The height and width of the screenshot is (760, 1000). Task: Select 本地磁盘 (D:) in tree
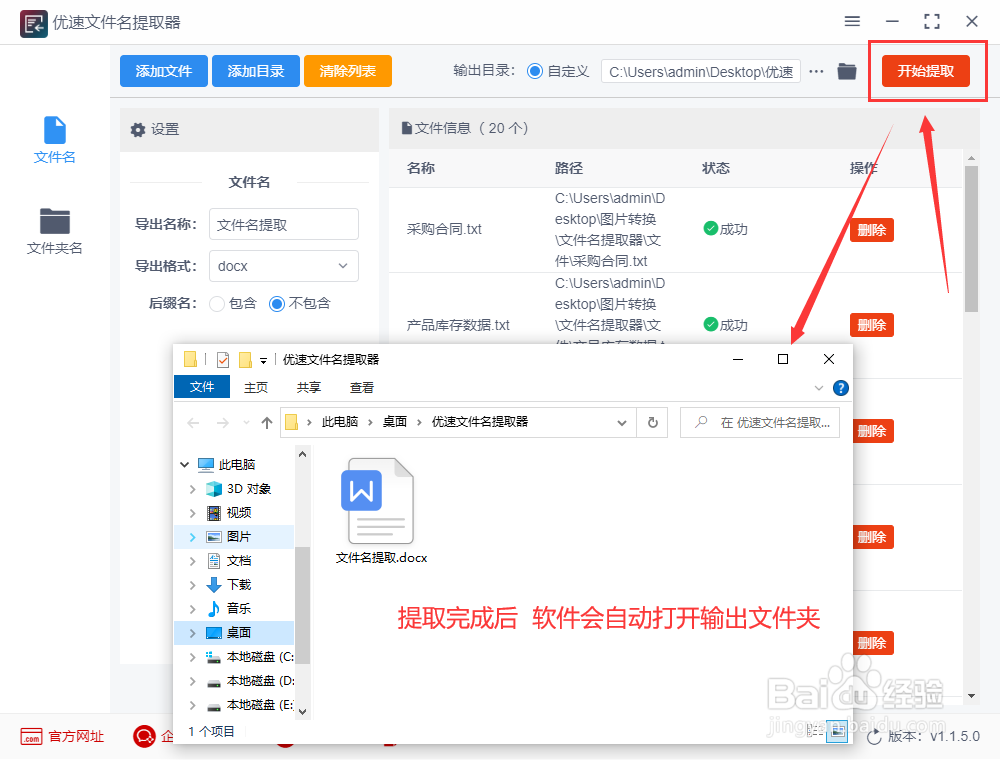249,681
